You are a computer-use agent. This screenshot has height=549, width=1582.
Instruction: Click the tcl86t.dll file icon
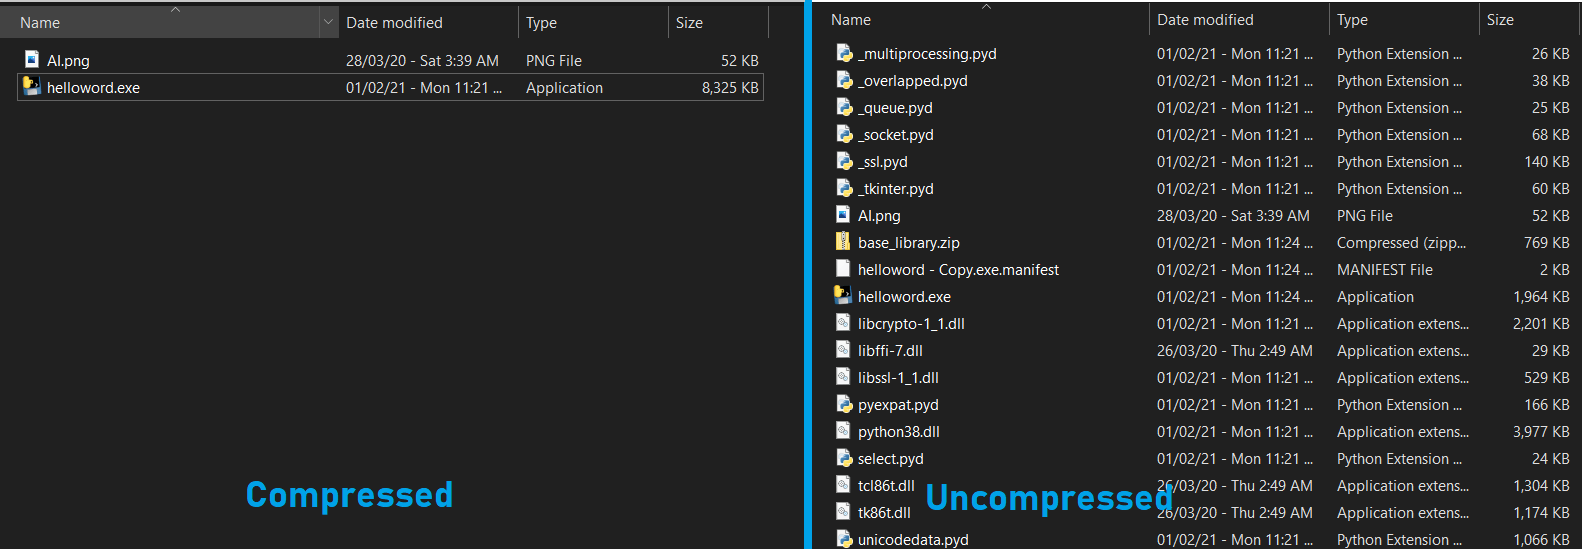pos(844,485)
